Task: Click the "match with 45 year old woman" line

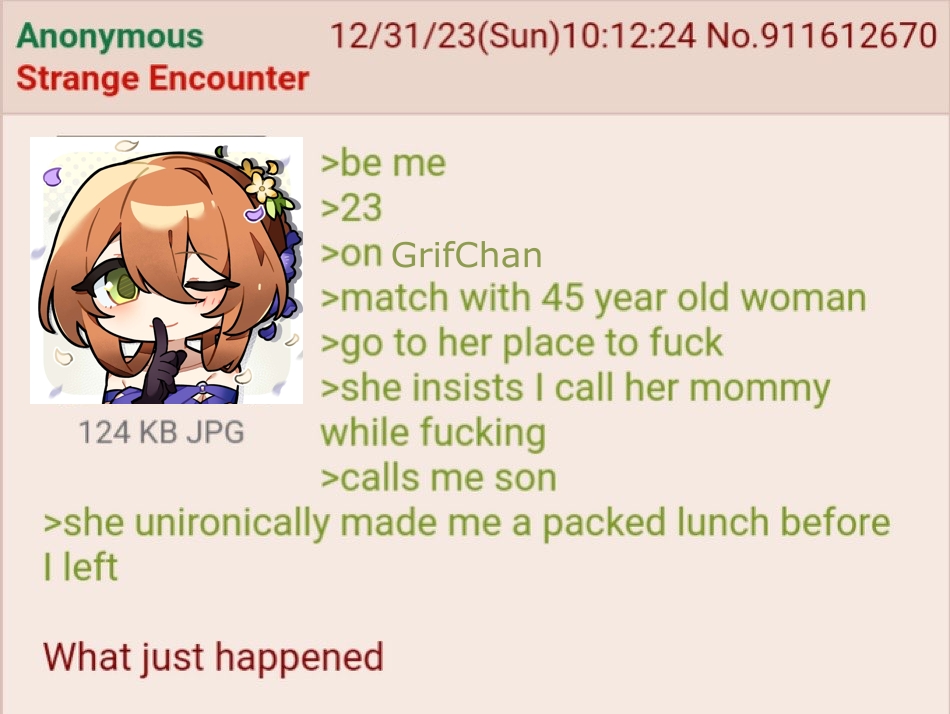Action: click(594, 298)
